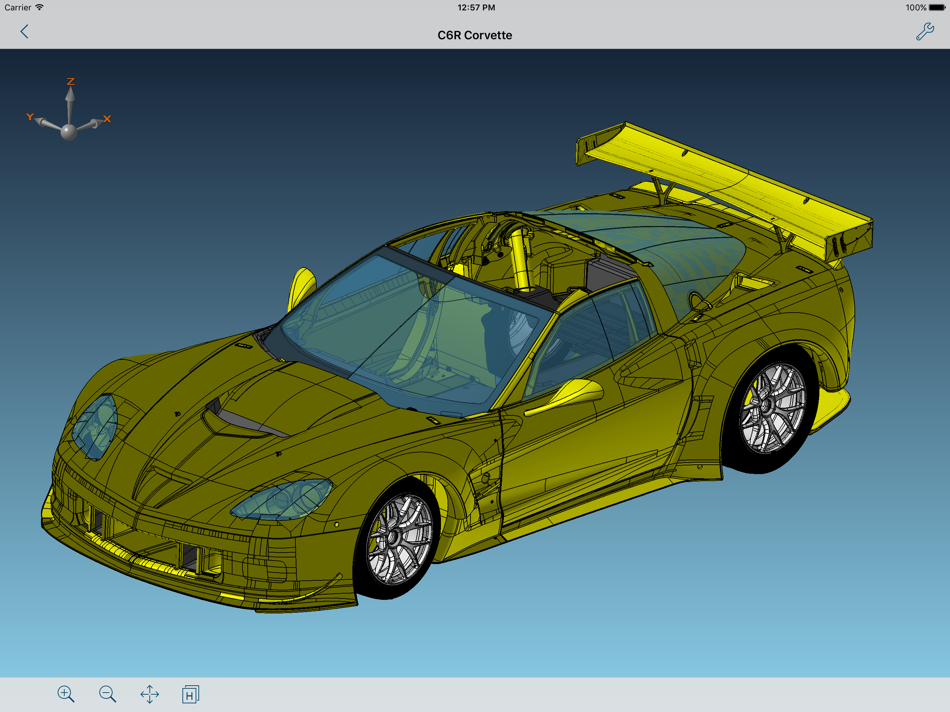Select the rear wheel rim

tap(774, 407)
